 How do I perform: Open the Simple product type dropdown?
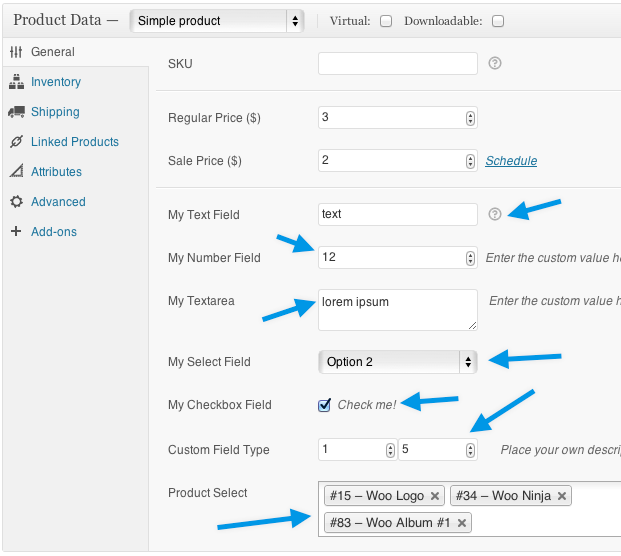(217, 21)
